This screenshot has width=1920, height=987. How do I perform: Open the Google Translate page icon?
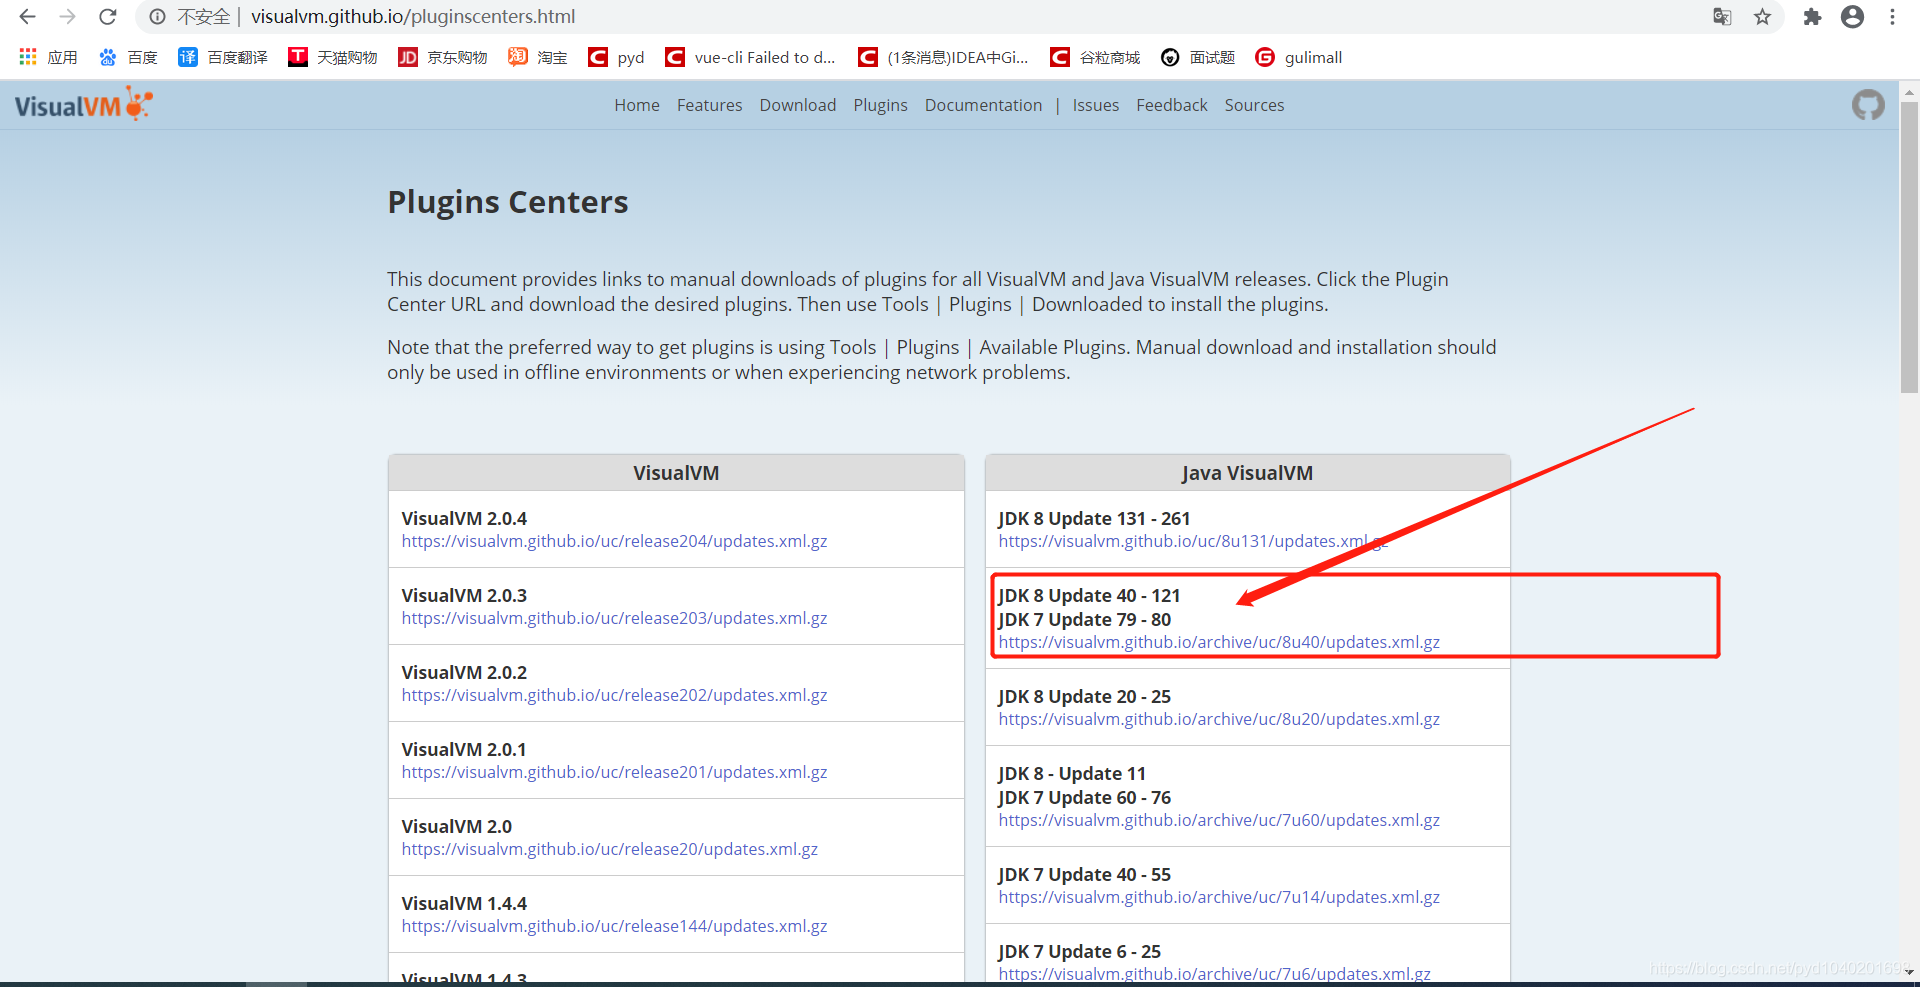pos(1722,17)
